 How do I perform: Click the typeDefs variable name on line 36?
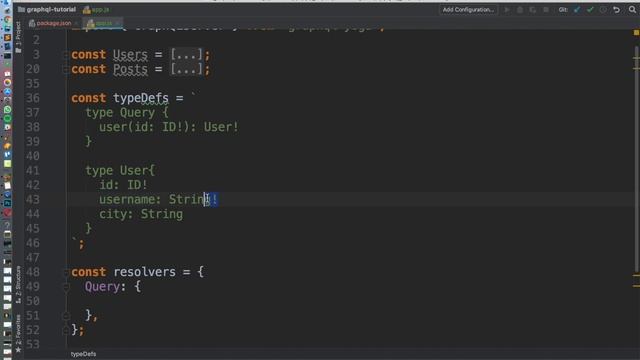tap(141, 98)
